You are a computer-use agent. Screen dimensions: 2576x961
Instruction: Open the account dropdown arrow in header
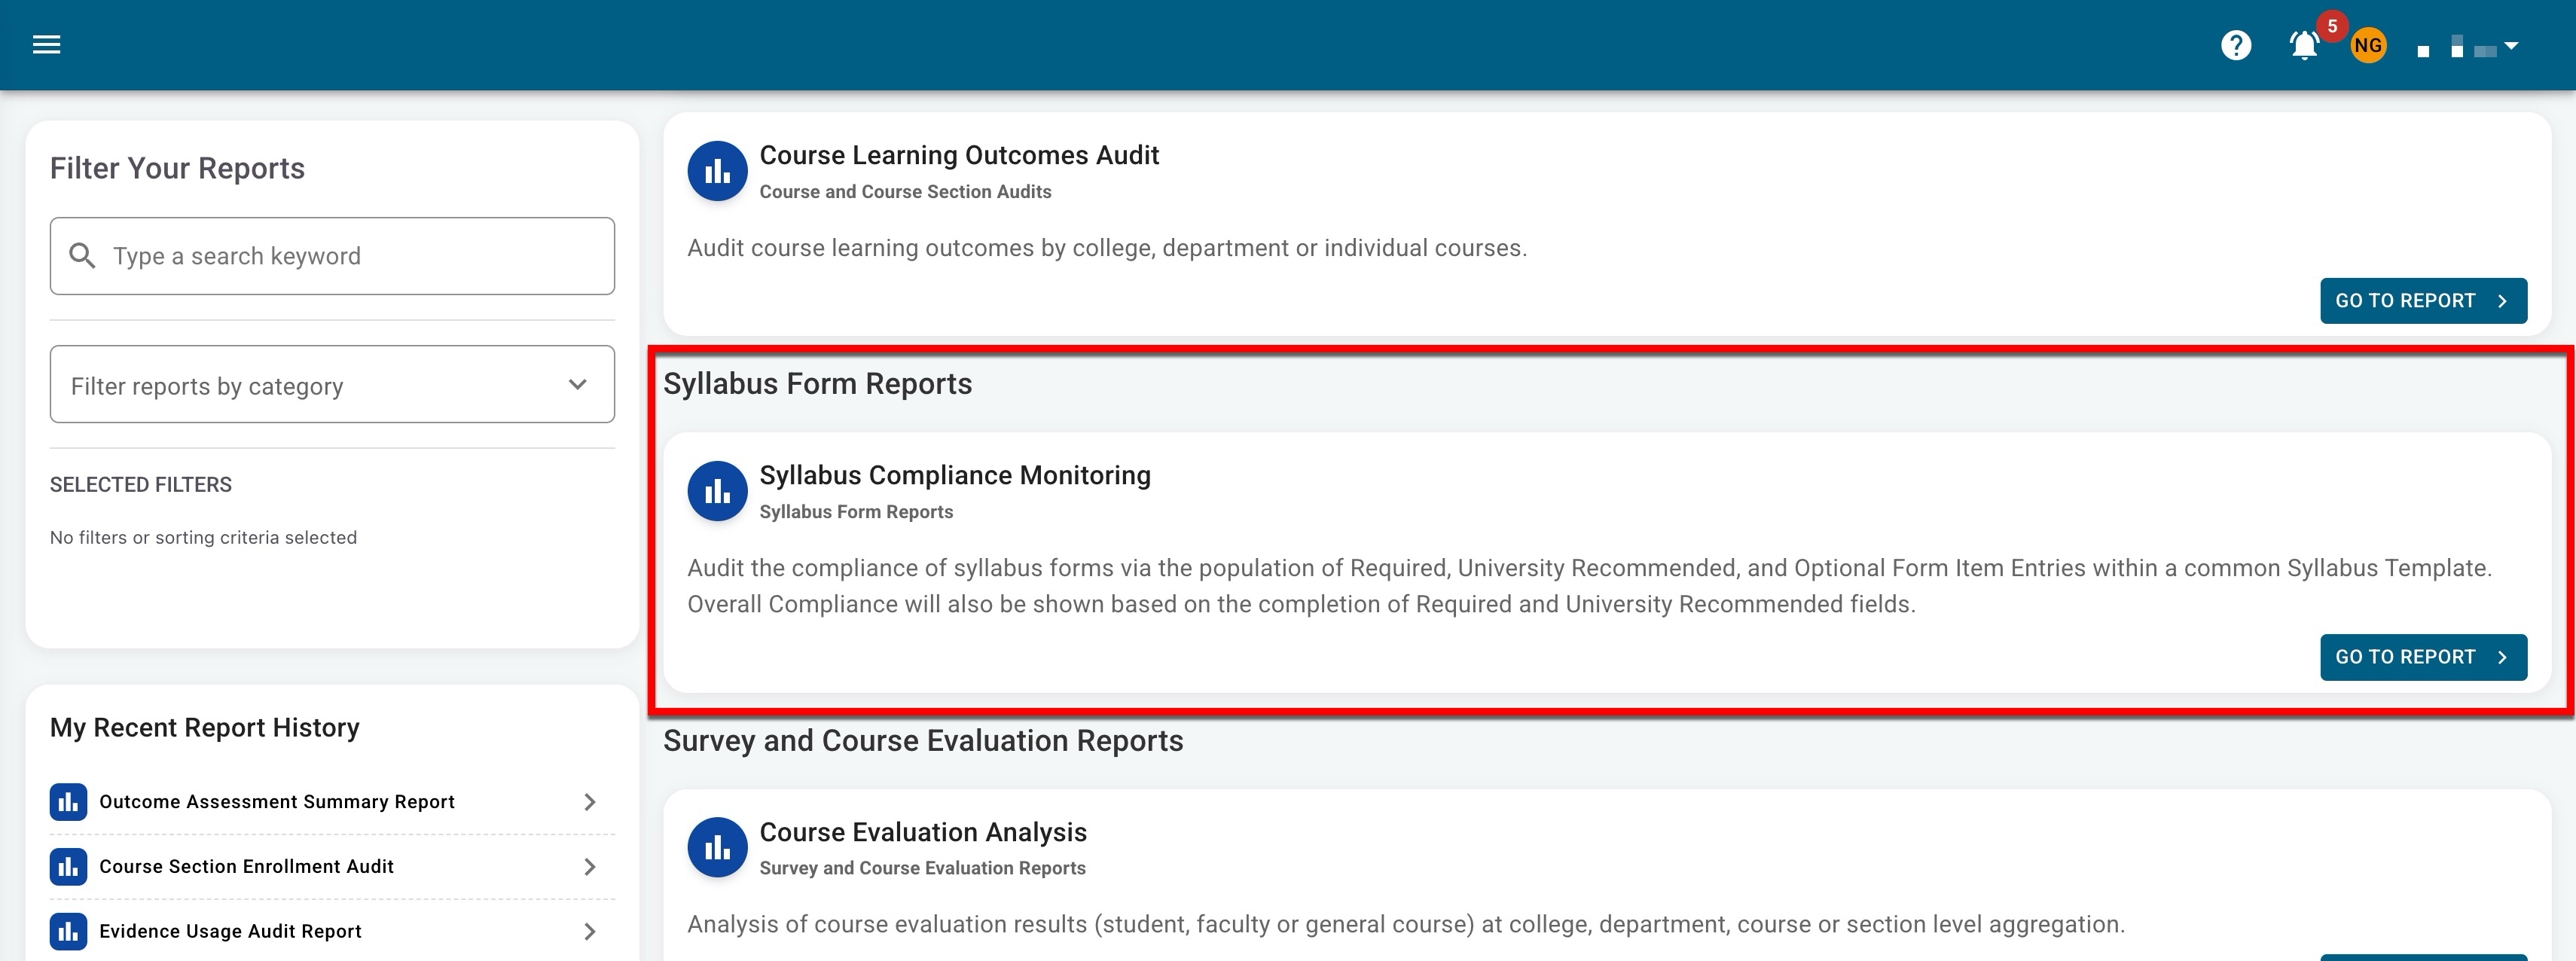pos(2511,46)
